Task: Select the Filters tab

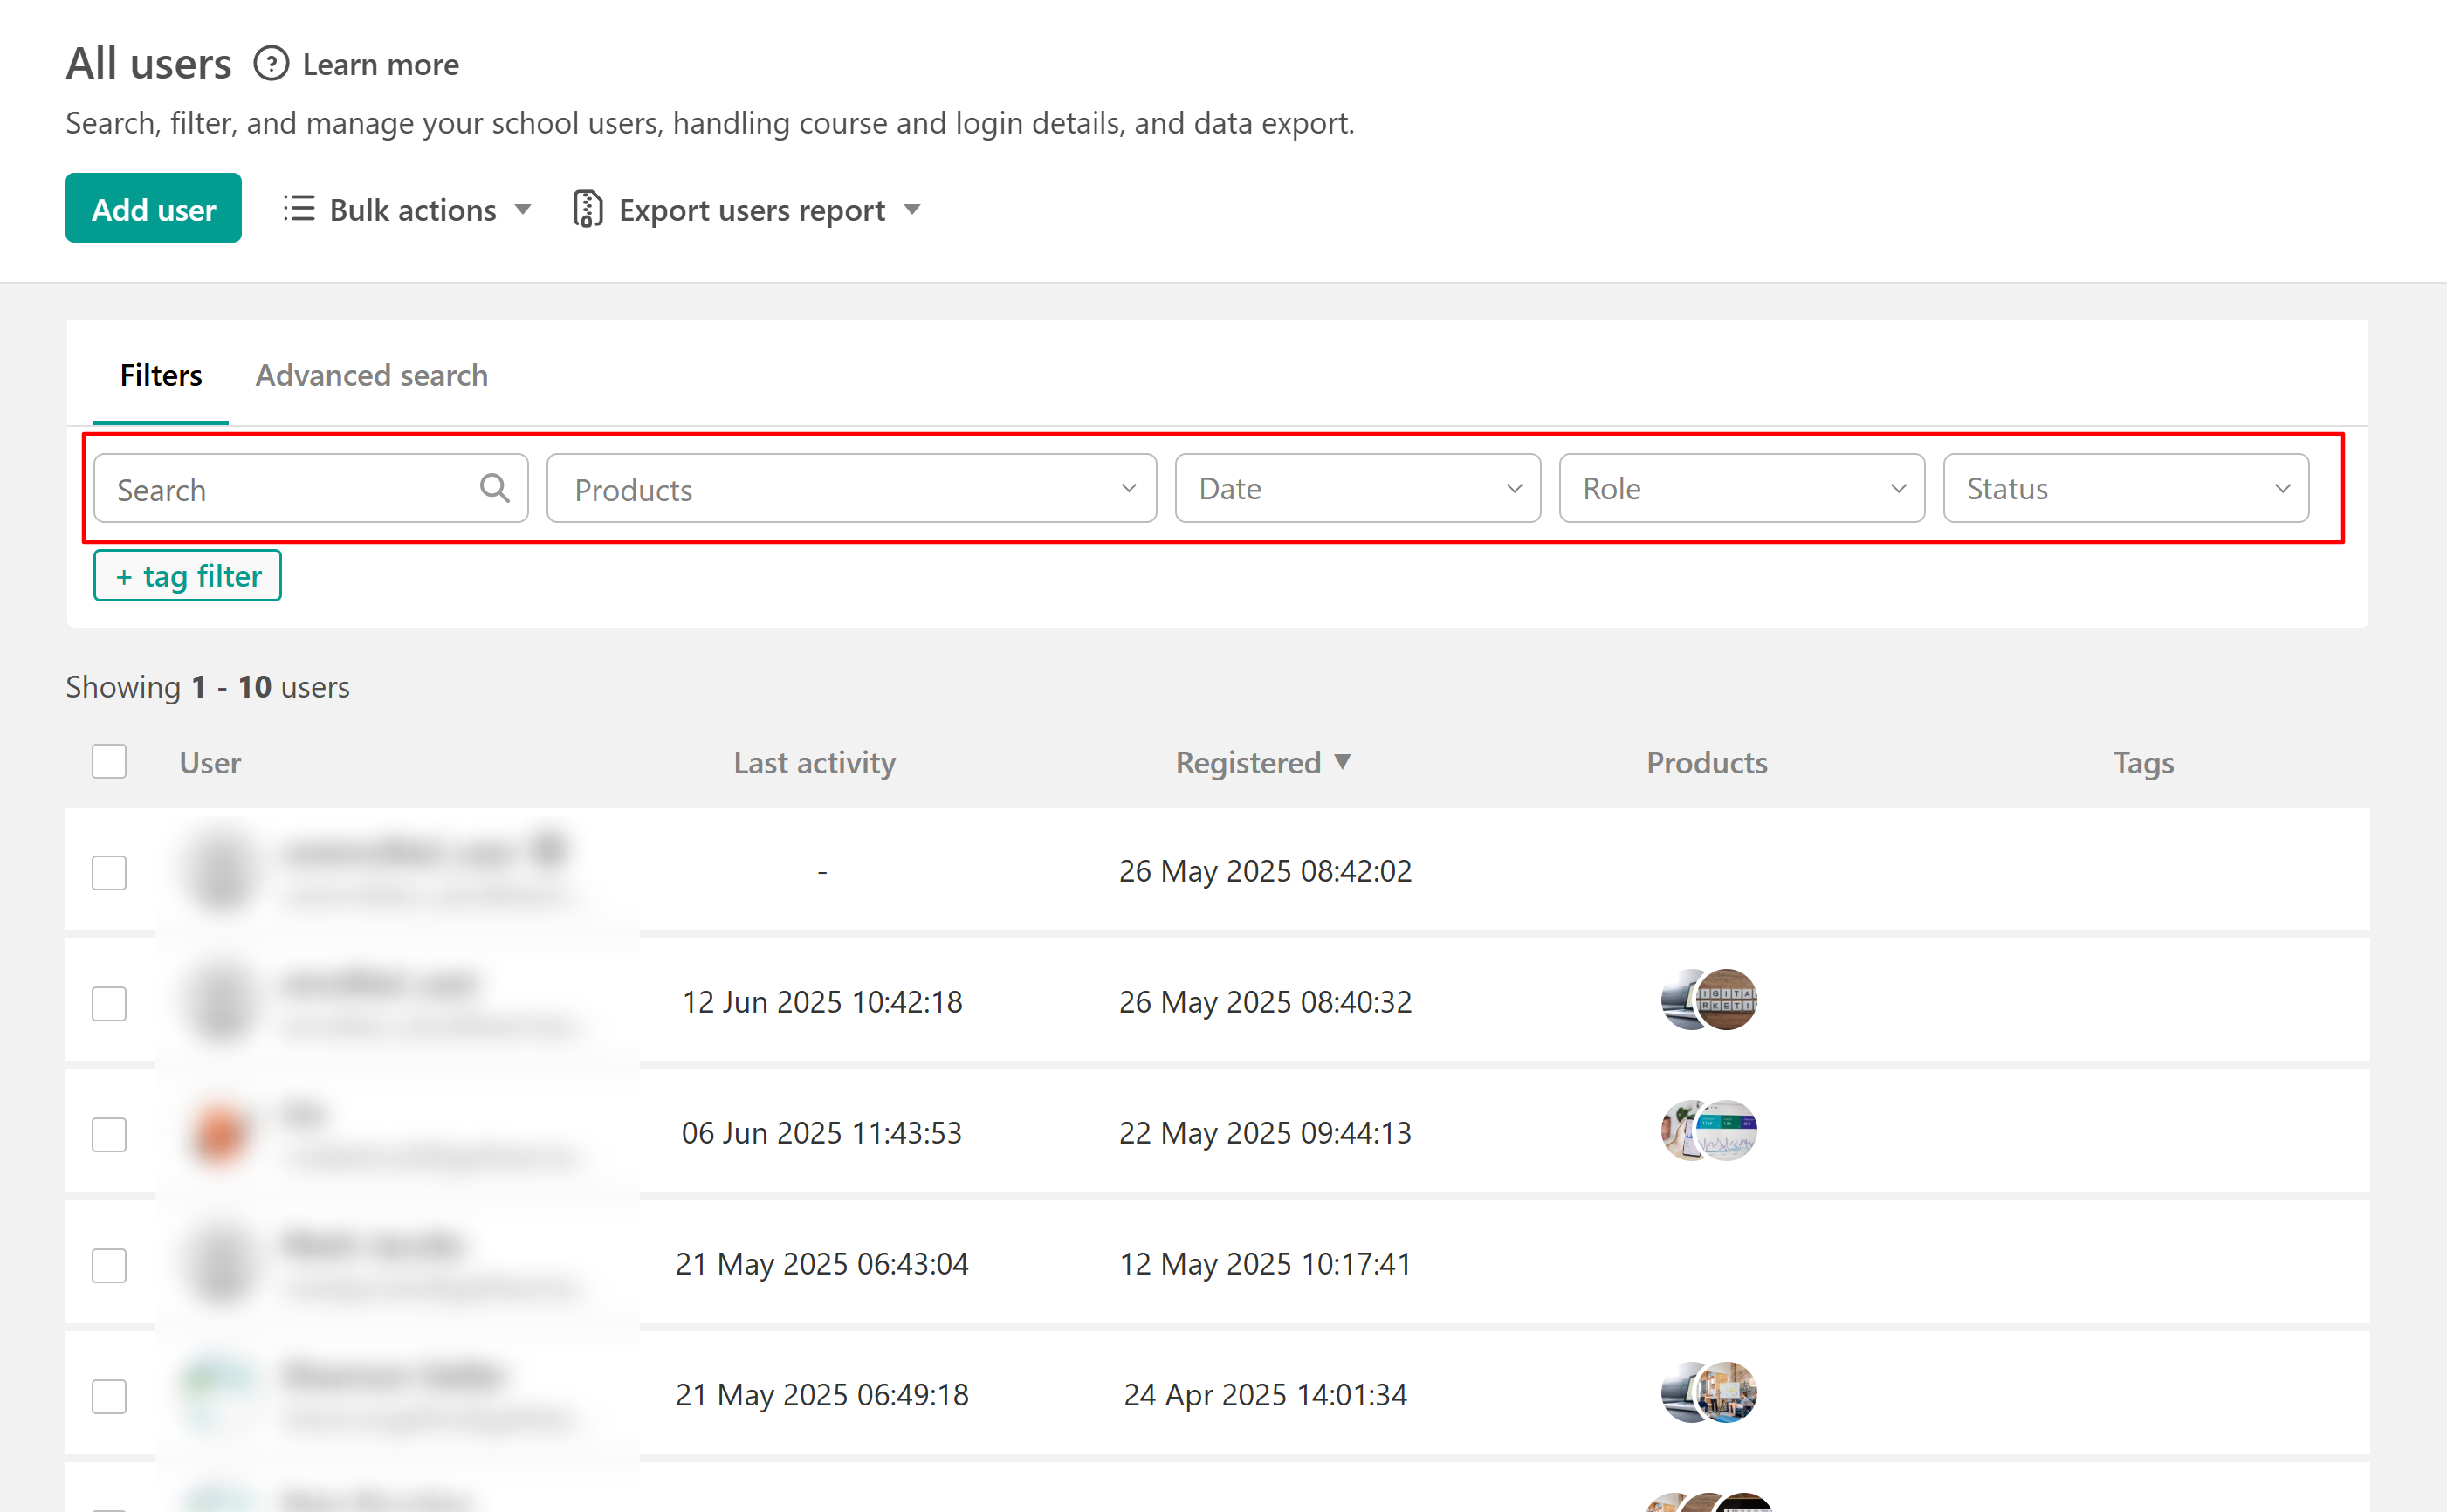Action: (160, 375)
